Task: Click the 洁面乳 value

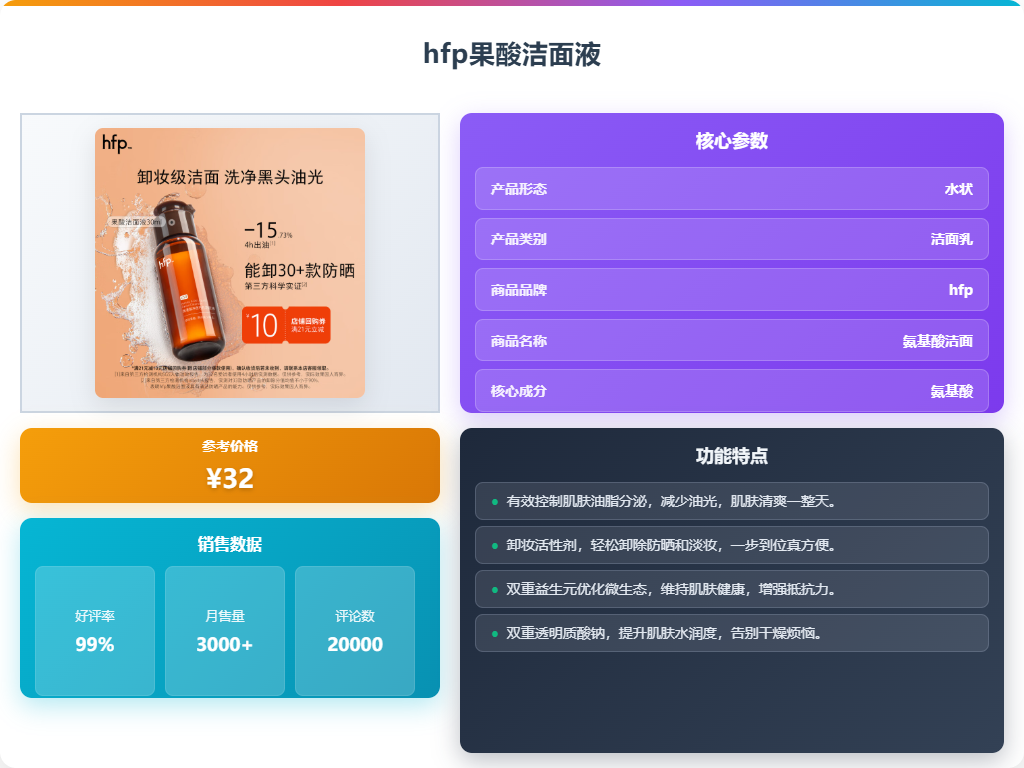Action: click(952, 240)
